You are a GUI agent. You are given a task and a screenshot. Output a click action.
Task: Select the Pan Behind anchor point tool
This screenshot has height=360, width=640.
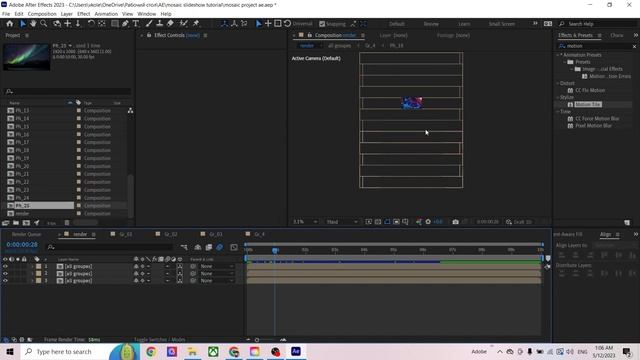coord(102,24)
